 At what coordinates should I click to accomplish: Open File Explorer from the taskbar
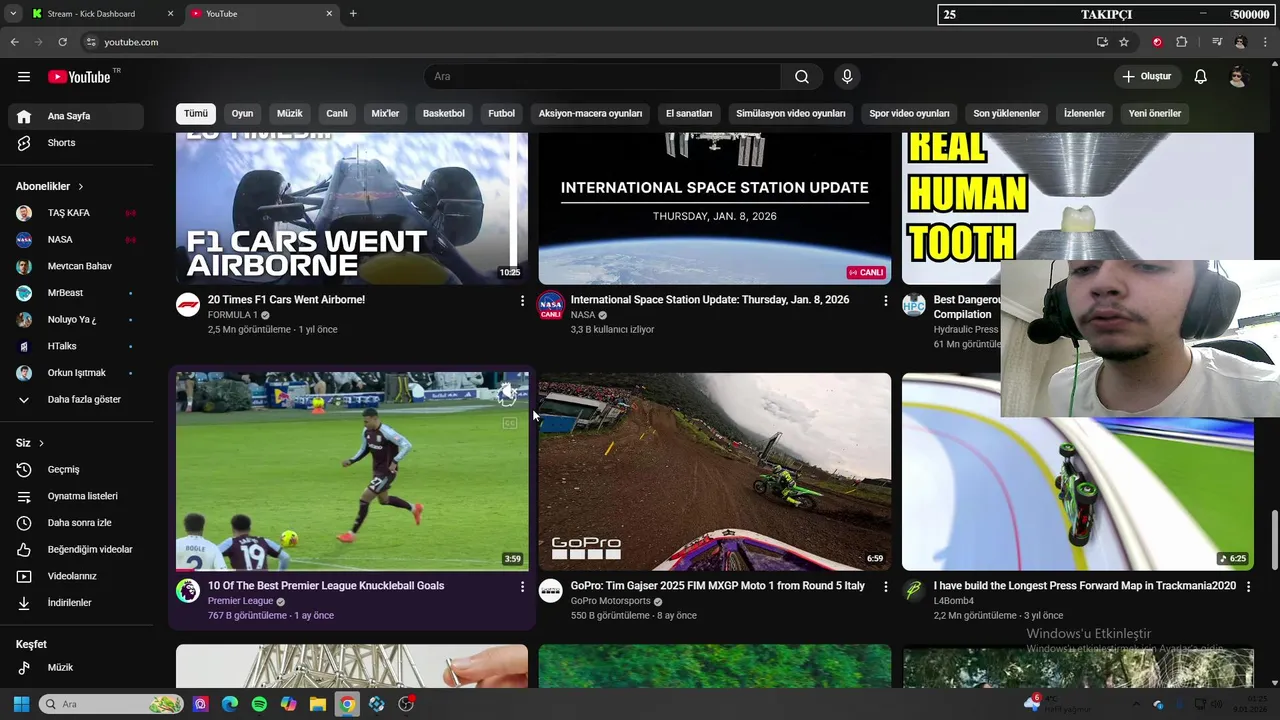click(318, 704)
